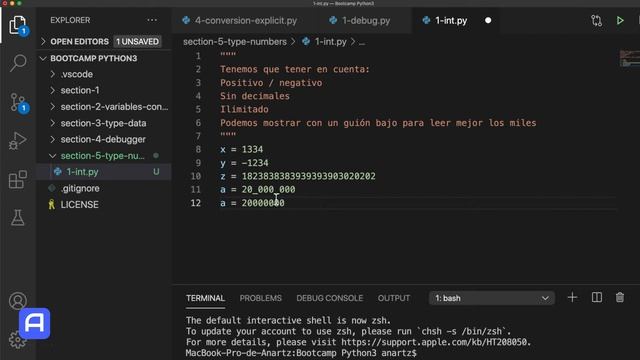640x360 pixels.
Task: Select the TERMINAL panel tab
Action: click(205, 298)
